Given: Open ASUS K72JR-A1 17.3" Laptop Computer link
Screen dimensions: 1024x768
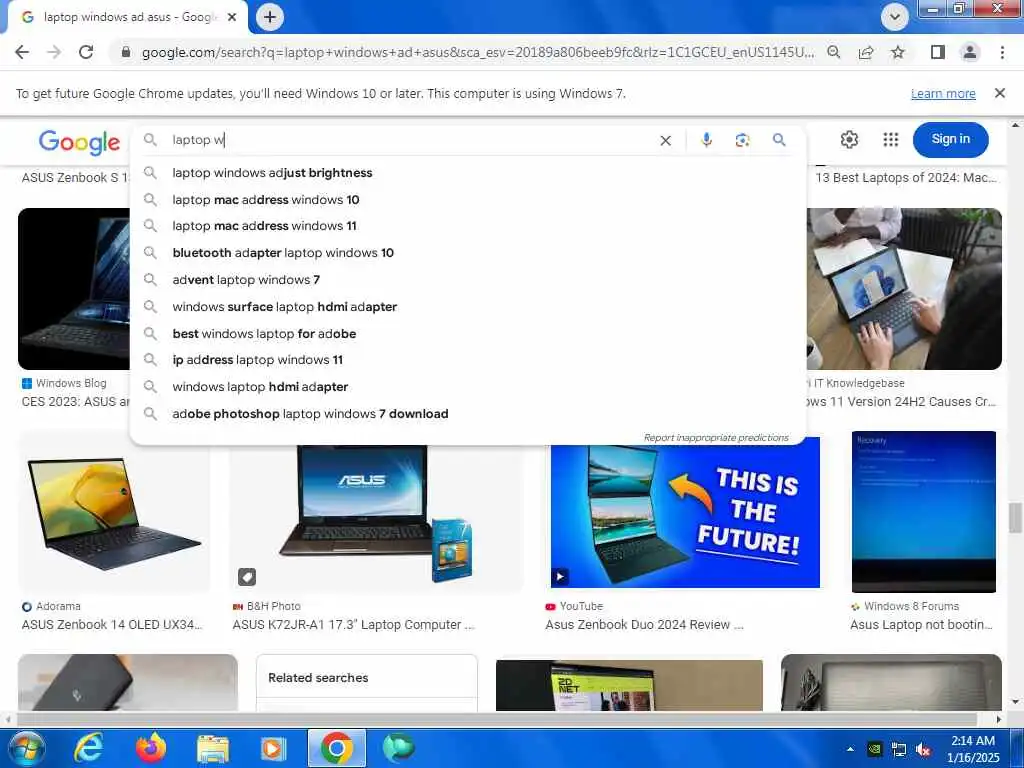Looking at the screenshot, I should (x=353, y=625).
